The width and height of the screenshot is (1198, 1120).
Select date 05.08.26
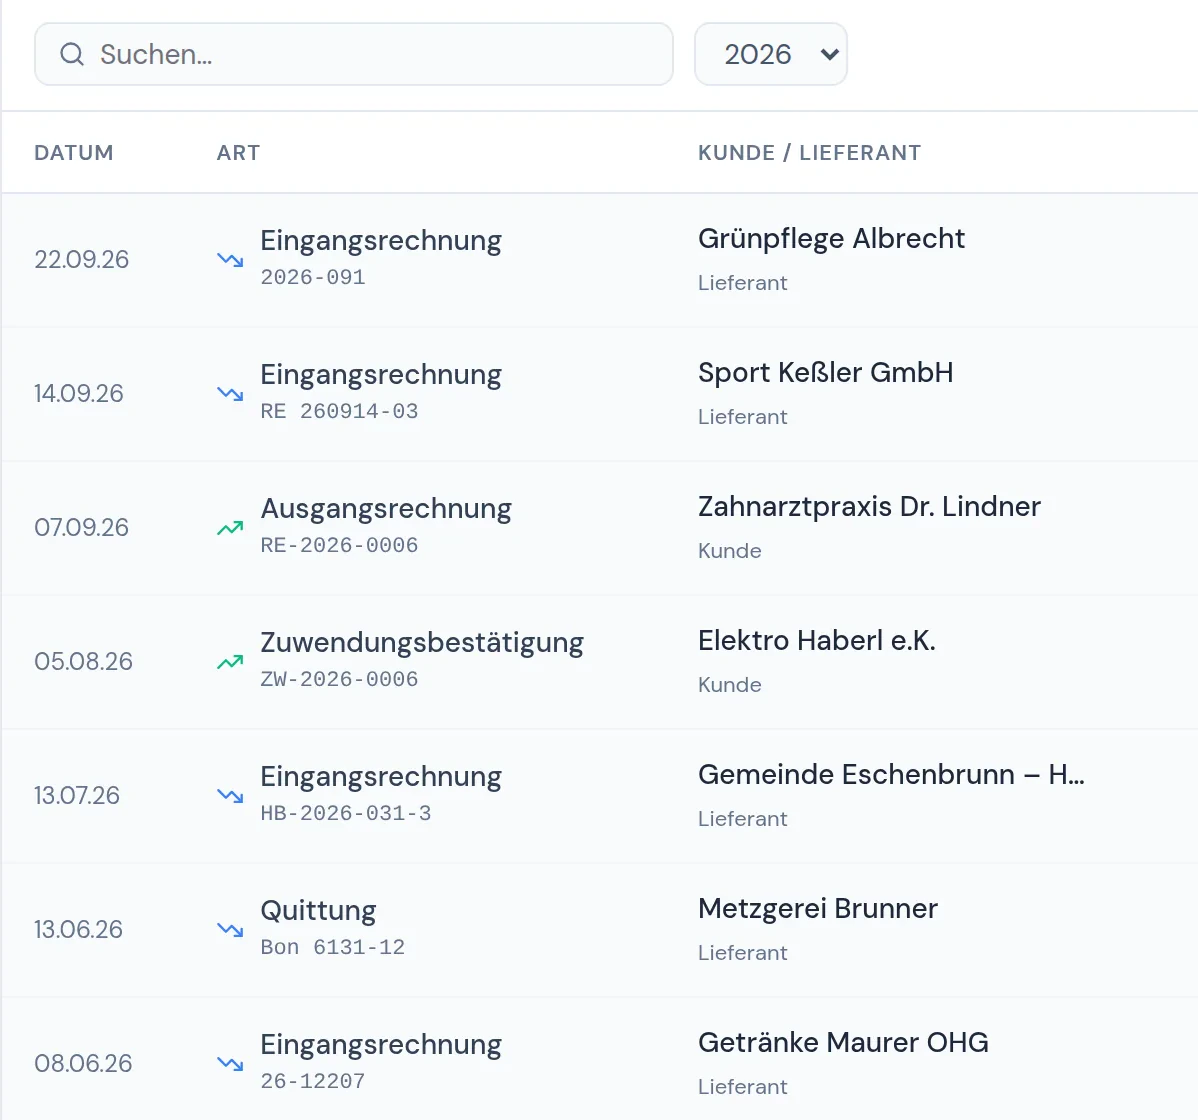pos(83,662)
